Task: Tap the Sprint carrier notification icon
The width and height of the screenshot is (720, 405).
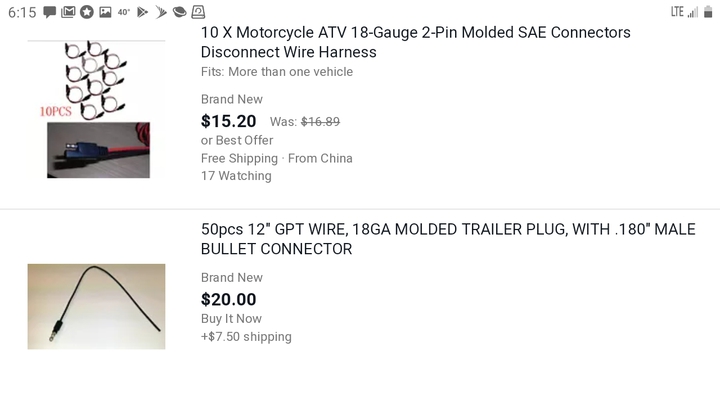Action: (161, 12)
